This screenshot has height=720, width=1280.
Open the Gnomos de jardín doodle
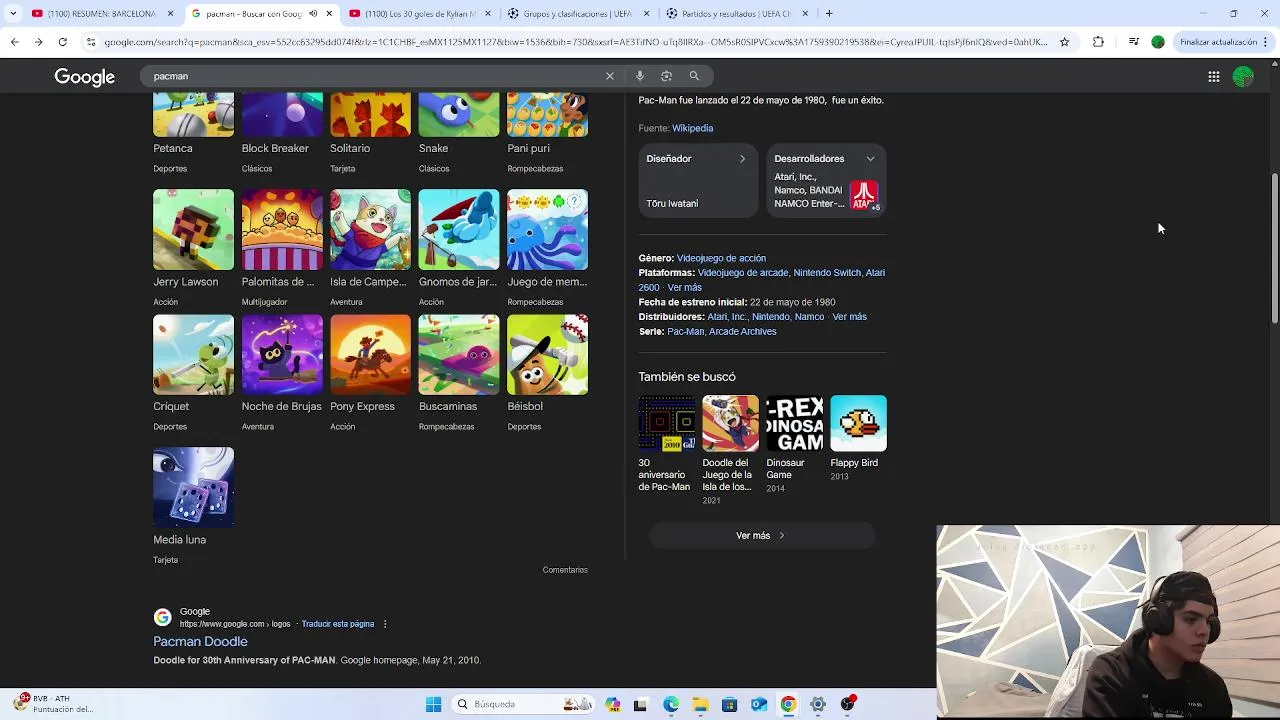(459, 229)
